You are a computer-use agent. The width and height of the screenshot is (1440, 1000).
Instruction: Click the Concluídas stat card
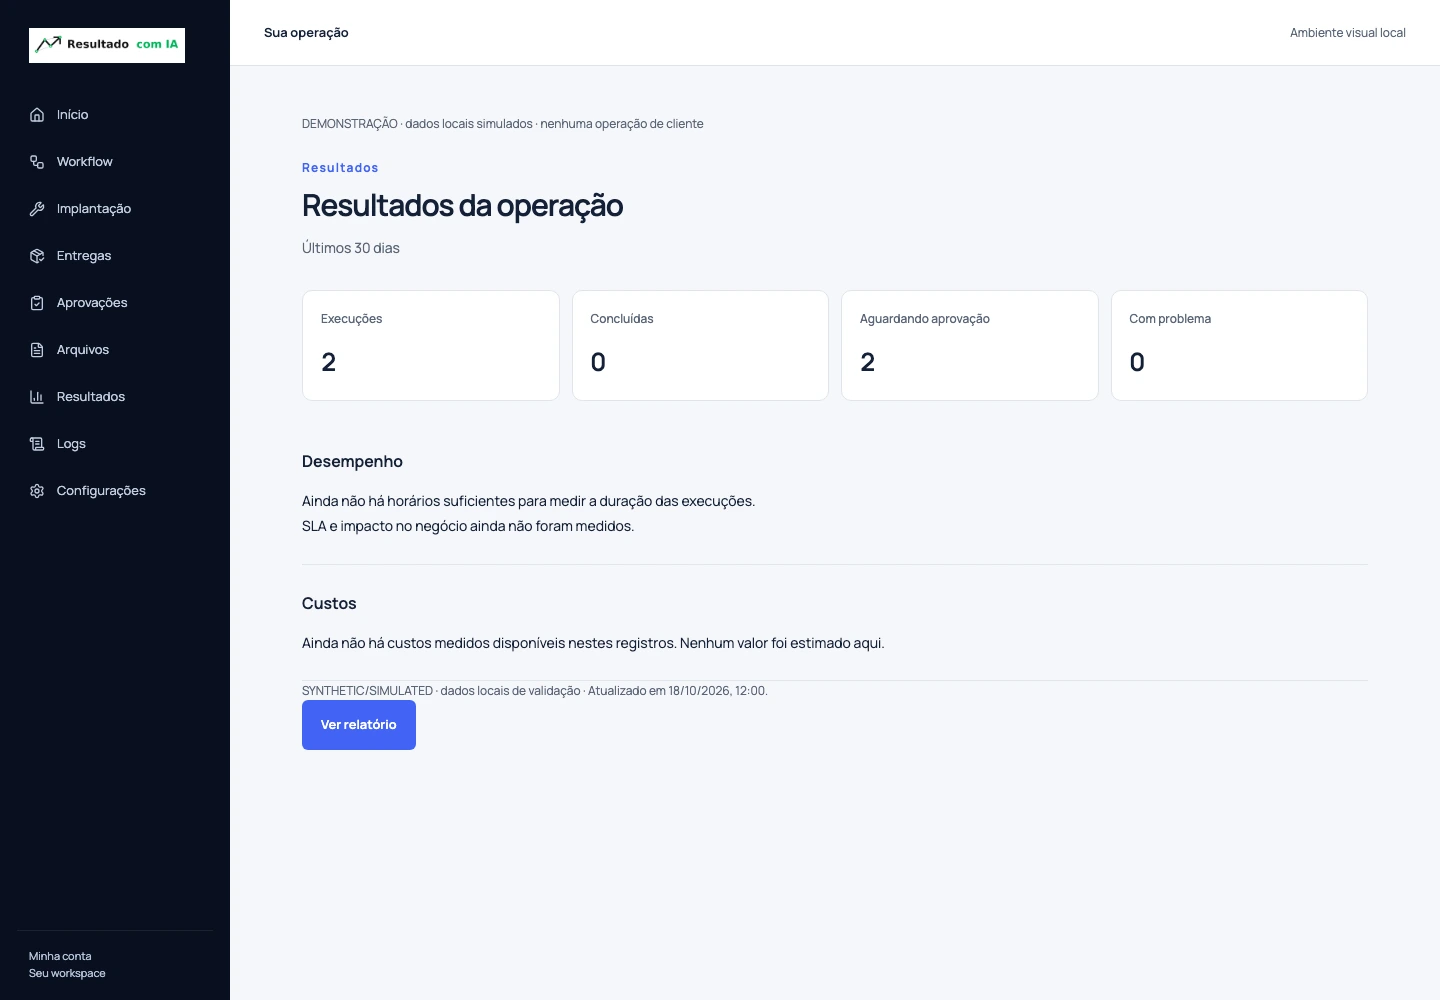point(700,346)
